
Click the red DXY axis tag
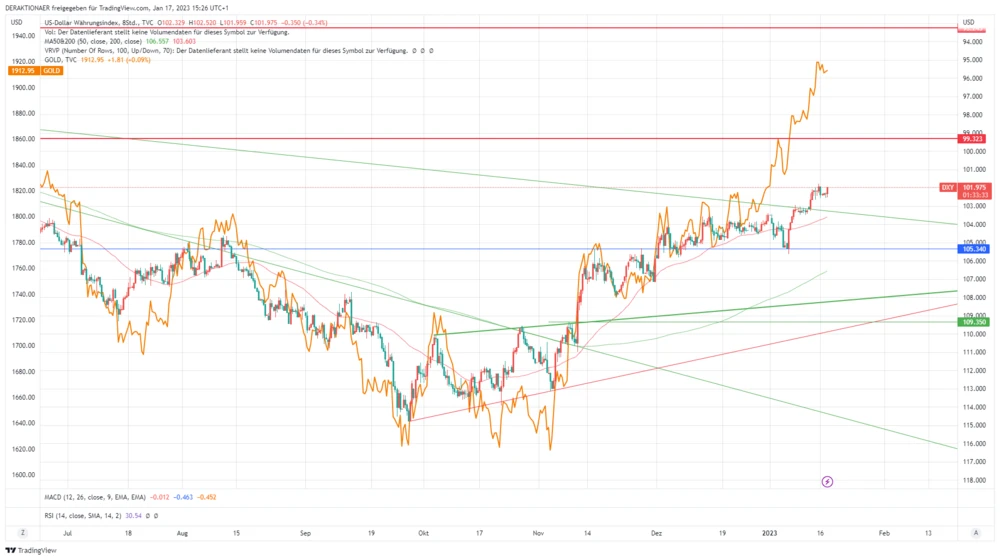tap(948, 188)
